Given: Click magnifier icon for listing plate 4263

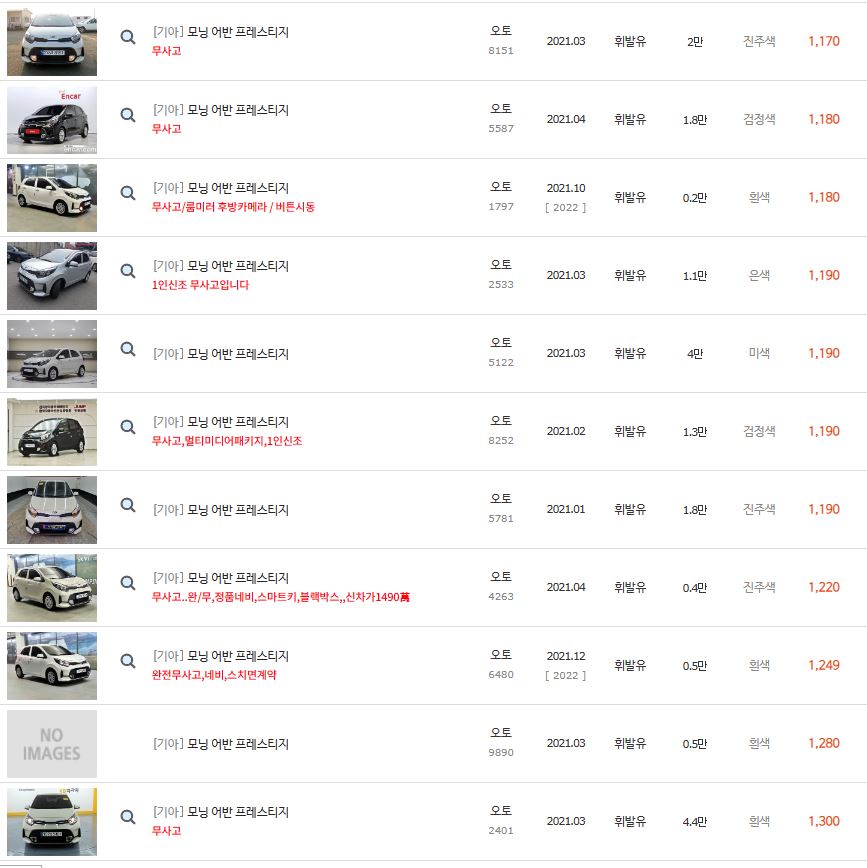Looking at the screenshot, I should pyautogui.click(x=128, y=583).
